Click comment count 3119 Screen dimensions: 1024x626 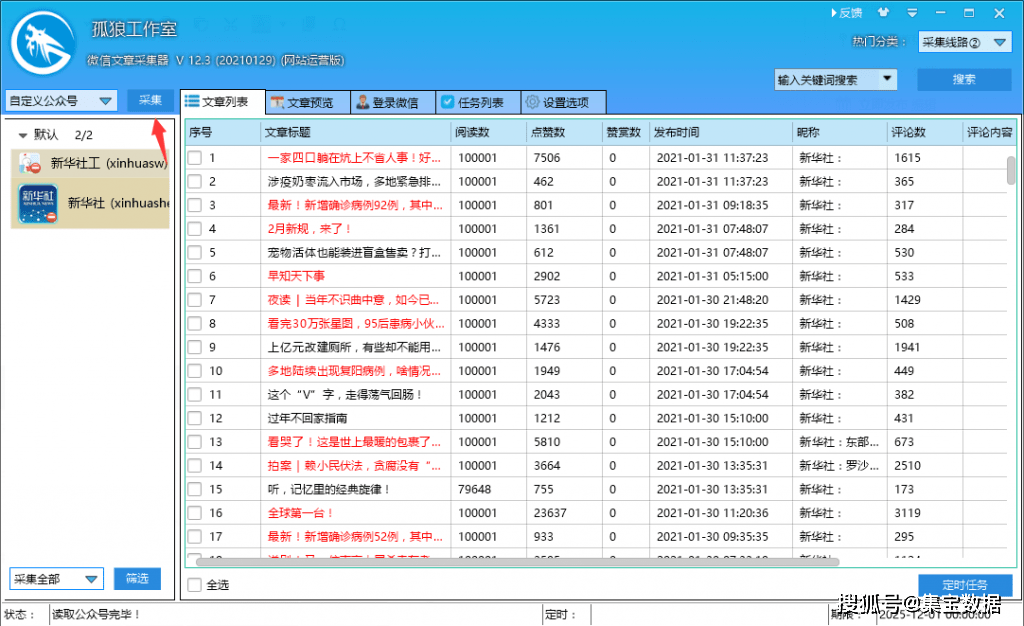(x=907, y=513)
